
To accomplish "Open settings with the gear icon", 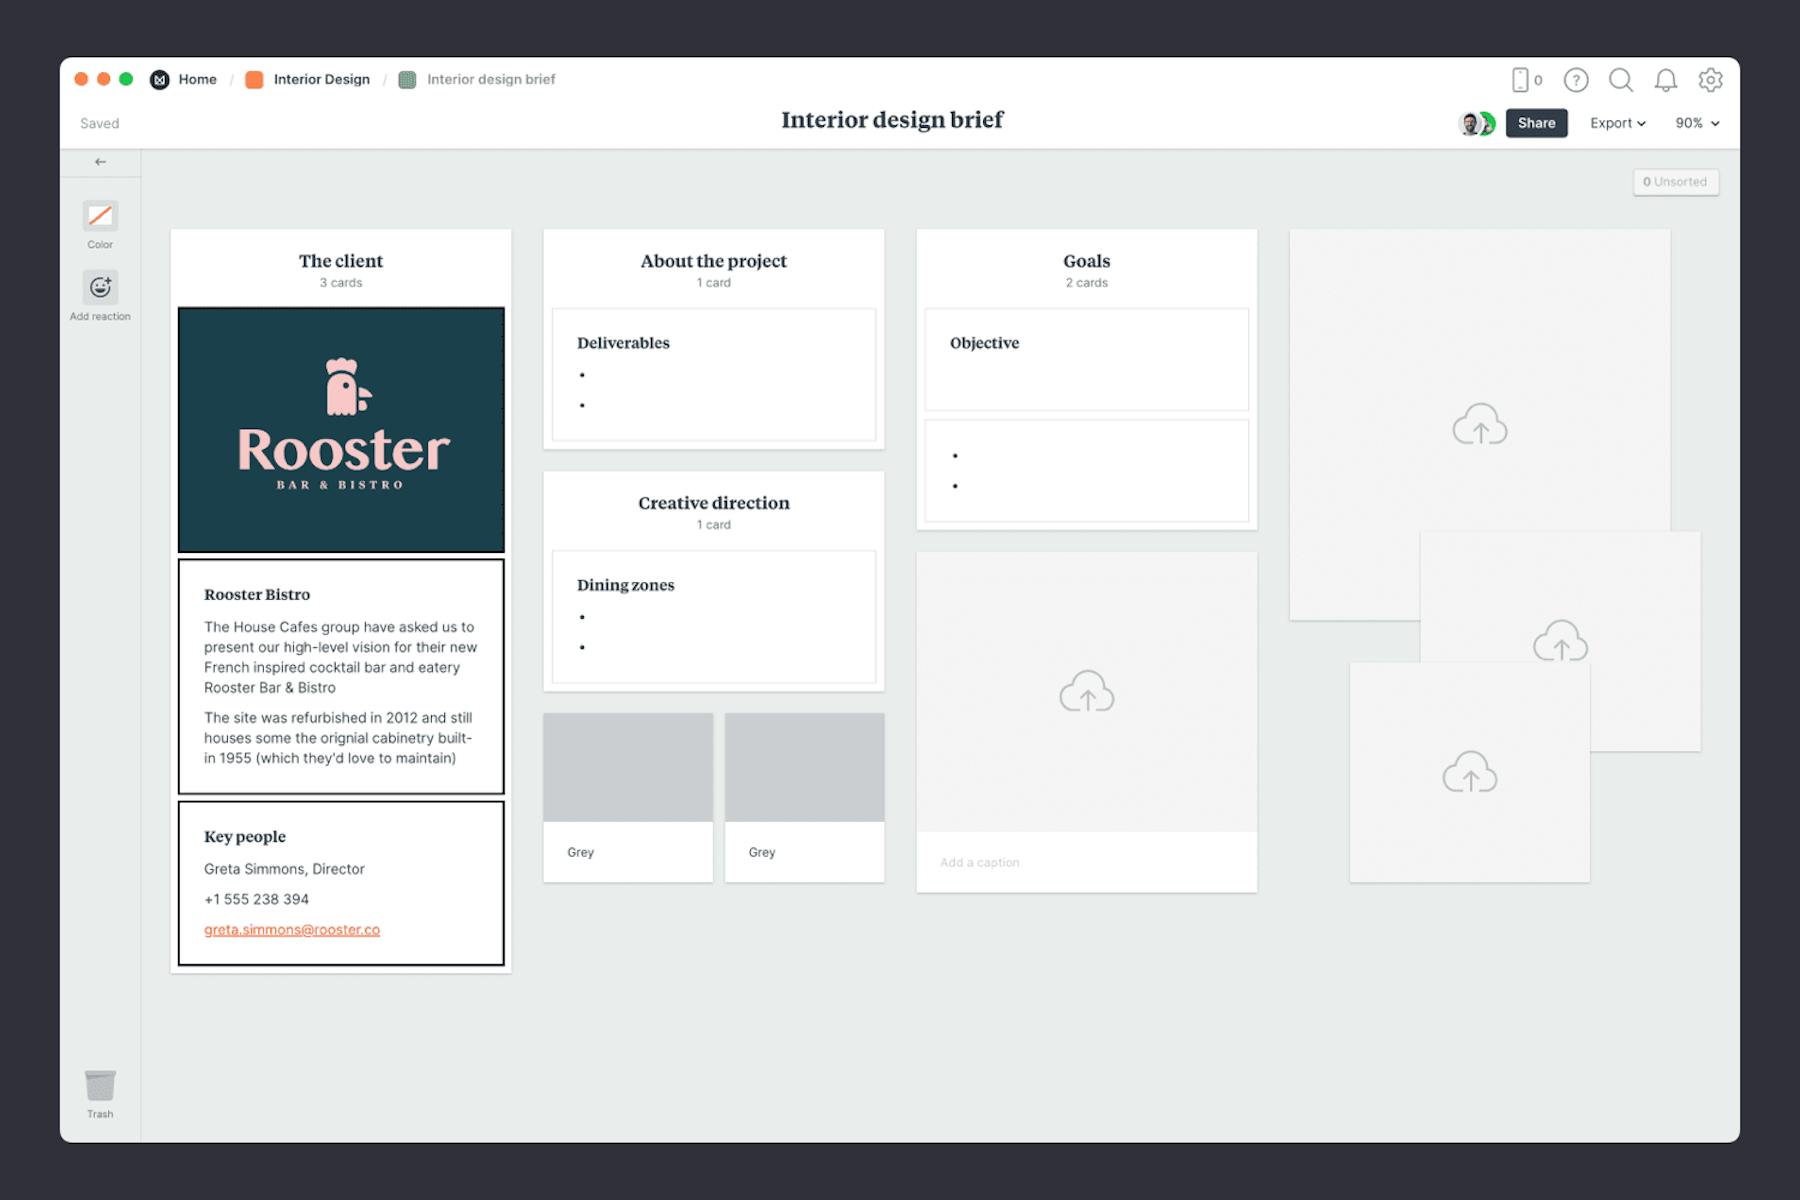I will point(1712,80).
